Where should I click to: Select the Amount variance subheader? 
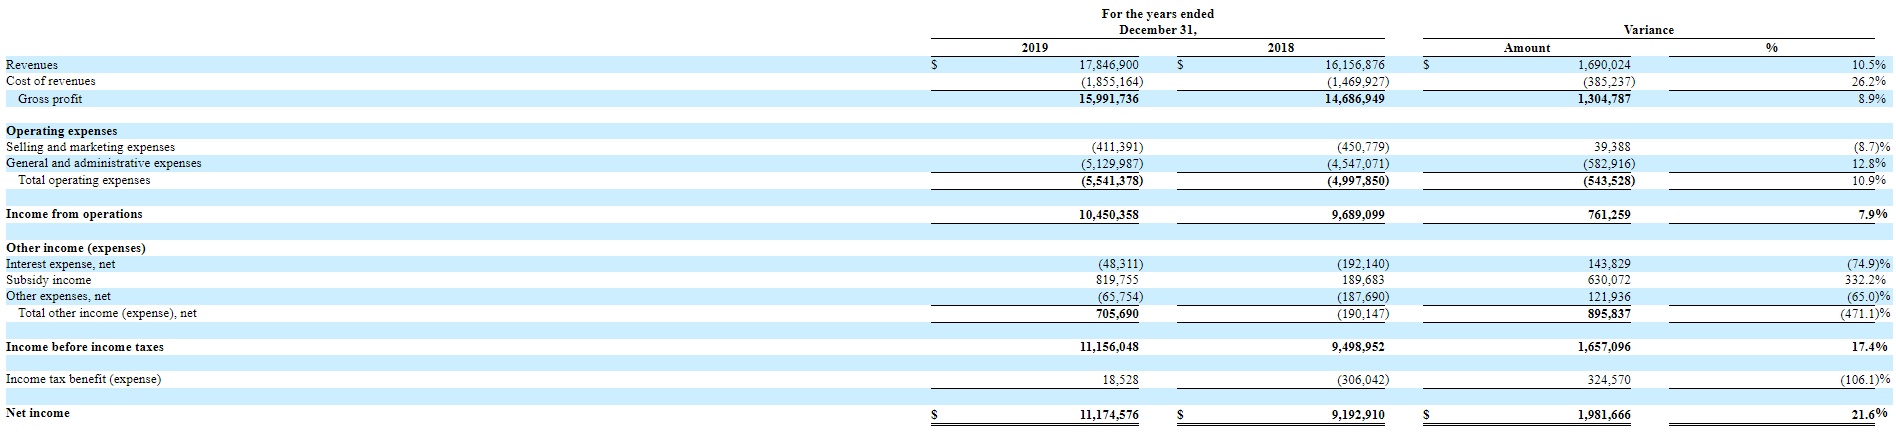click(x=1527, y=48)
